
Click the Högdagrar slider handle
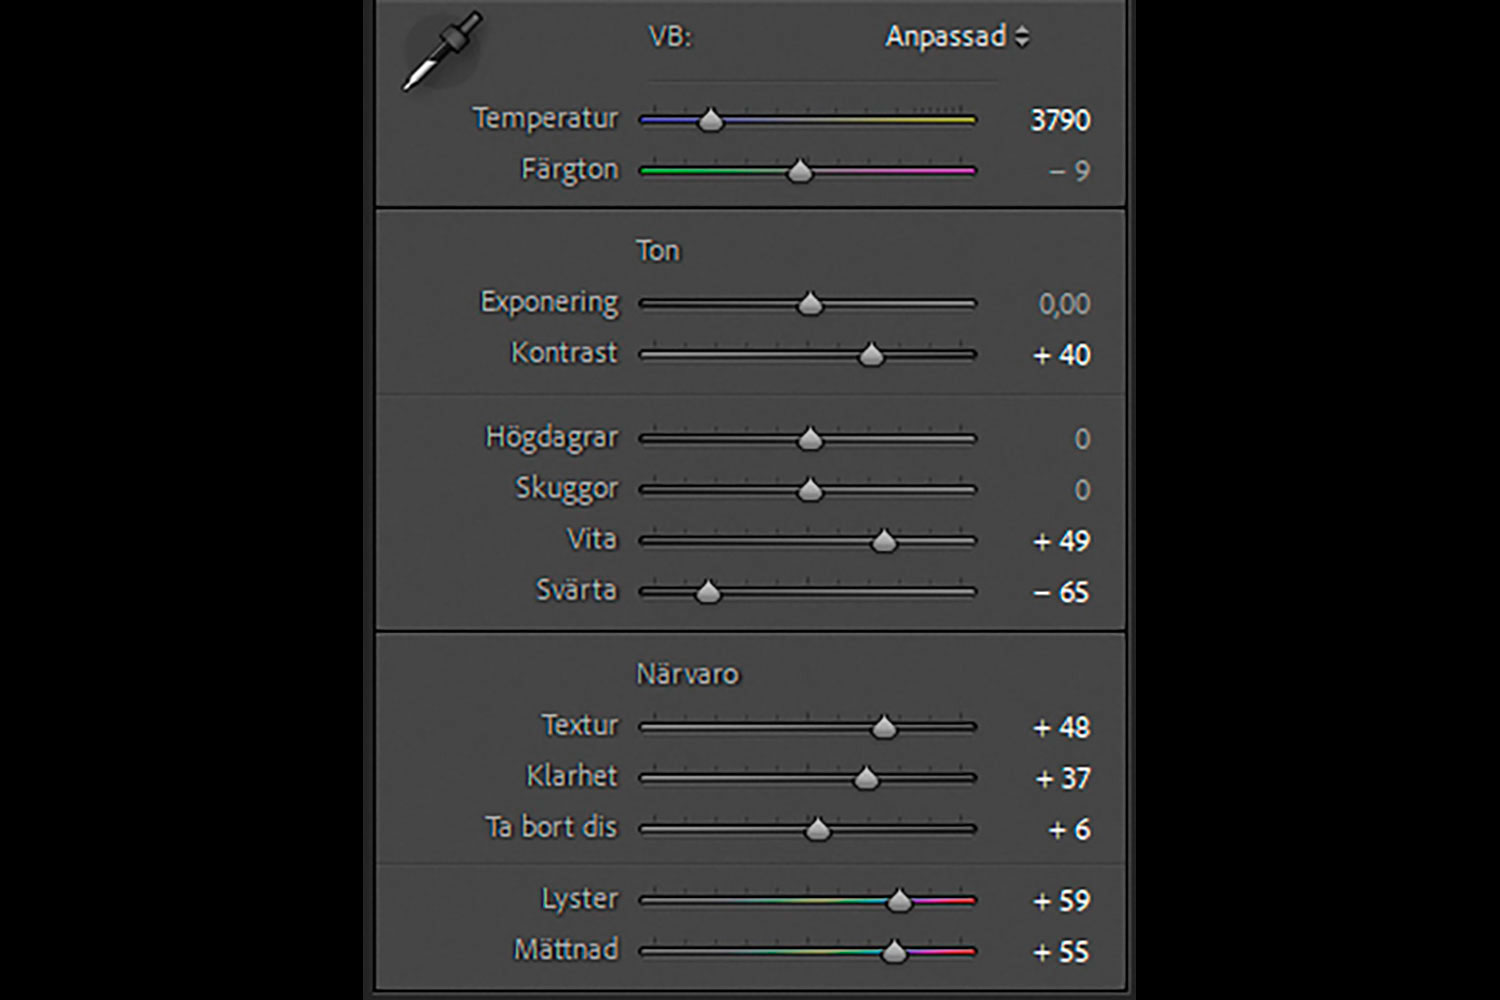click(x=810, y=438)
